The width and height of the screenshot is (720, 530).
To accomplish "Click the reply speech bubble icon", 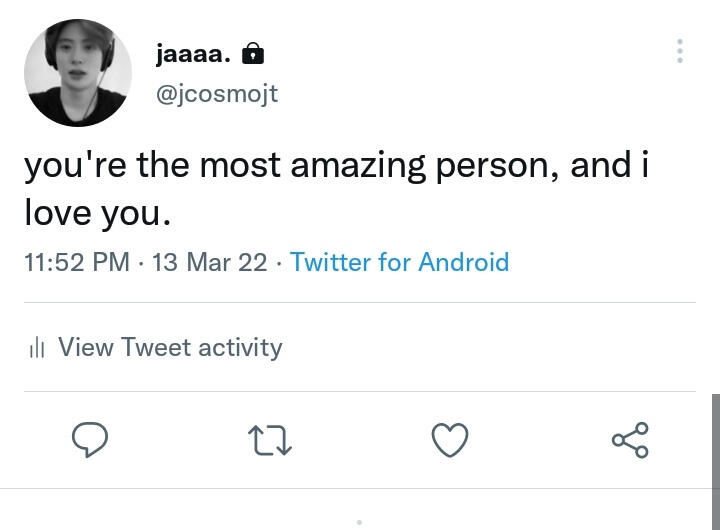I will point(90,440).
